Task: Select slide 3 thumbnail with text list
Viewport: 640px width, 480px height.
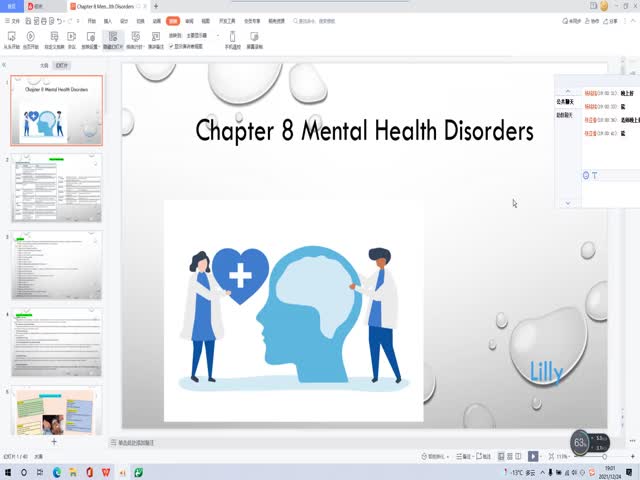Action: 56,265
